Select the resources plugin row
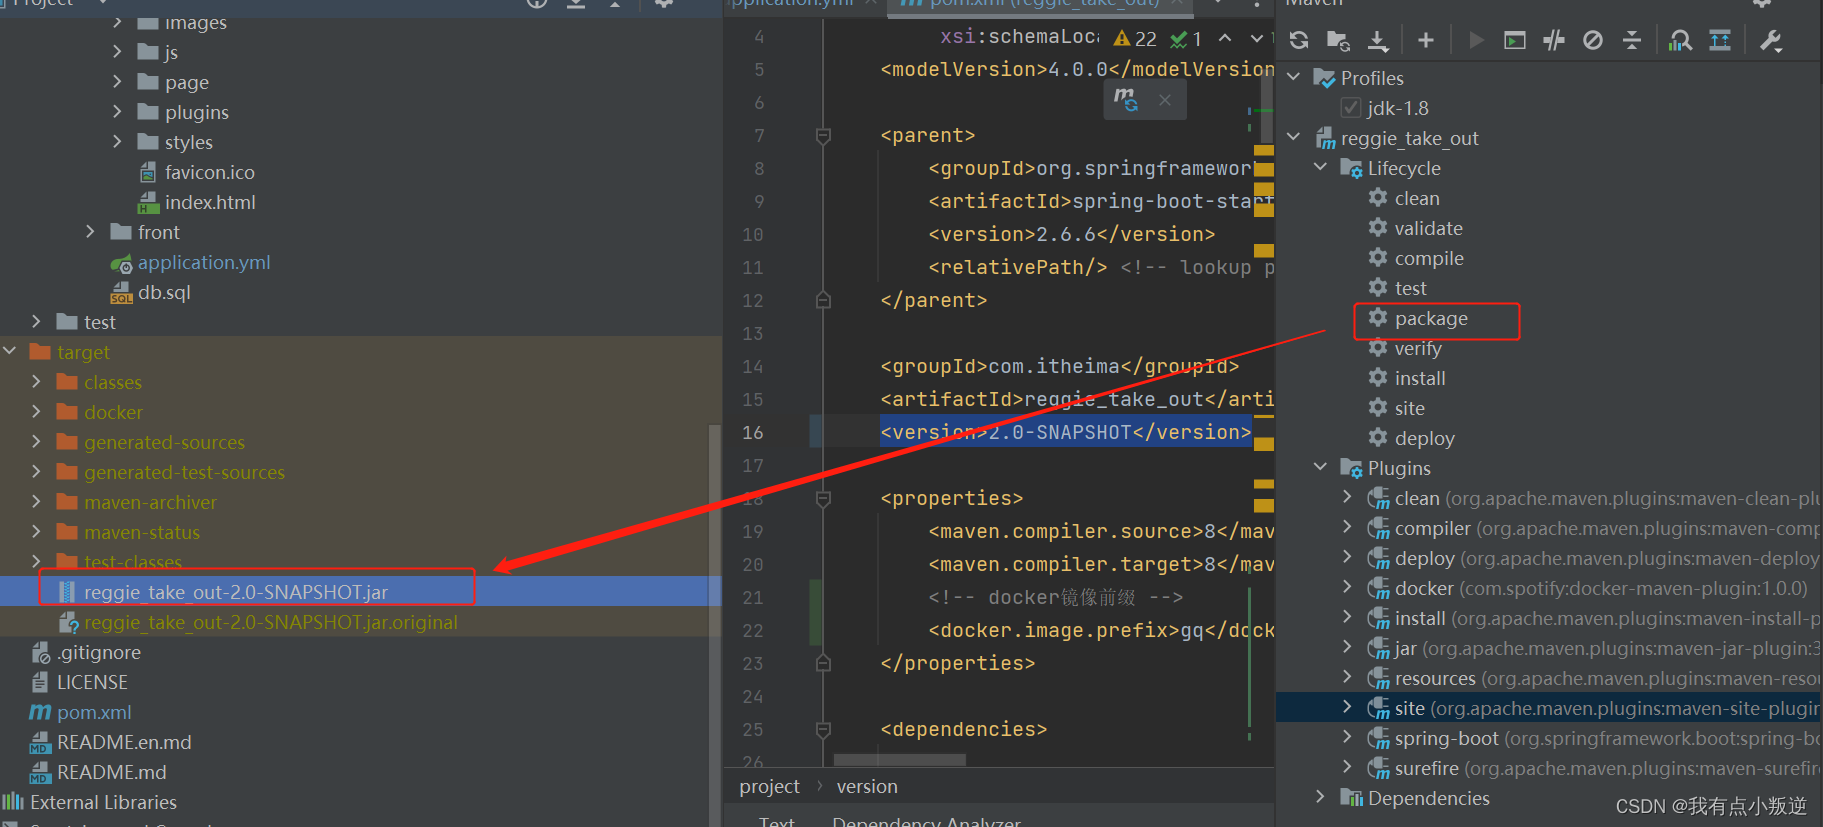The width and height of the screenshot is (1823, 827). [x=1549, y=678]
